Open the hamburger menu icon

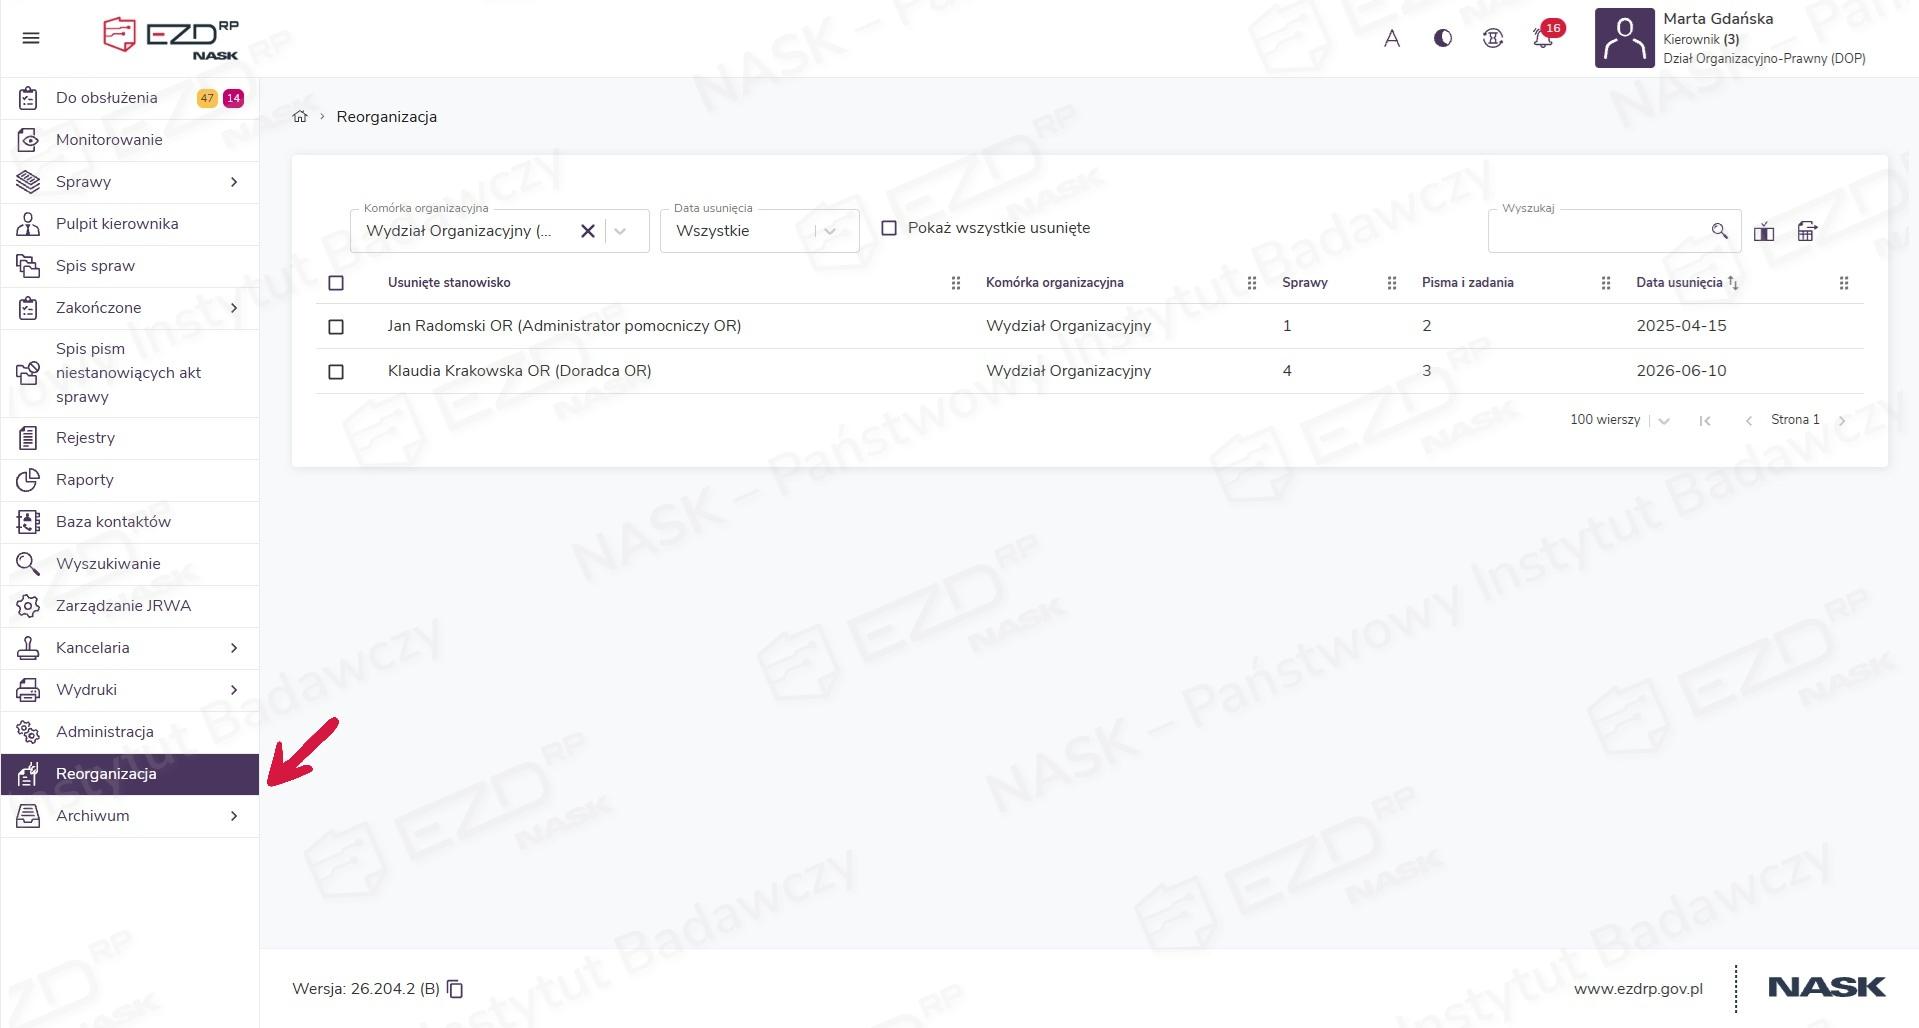click(31, 38)
